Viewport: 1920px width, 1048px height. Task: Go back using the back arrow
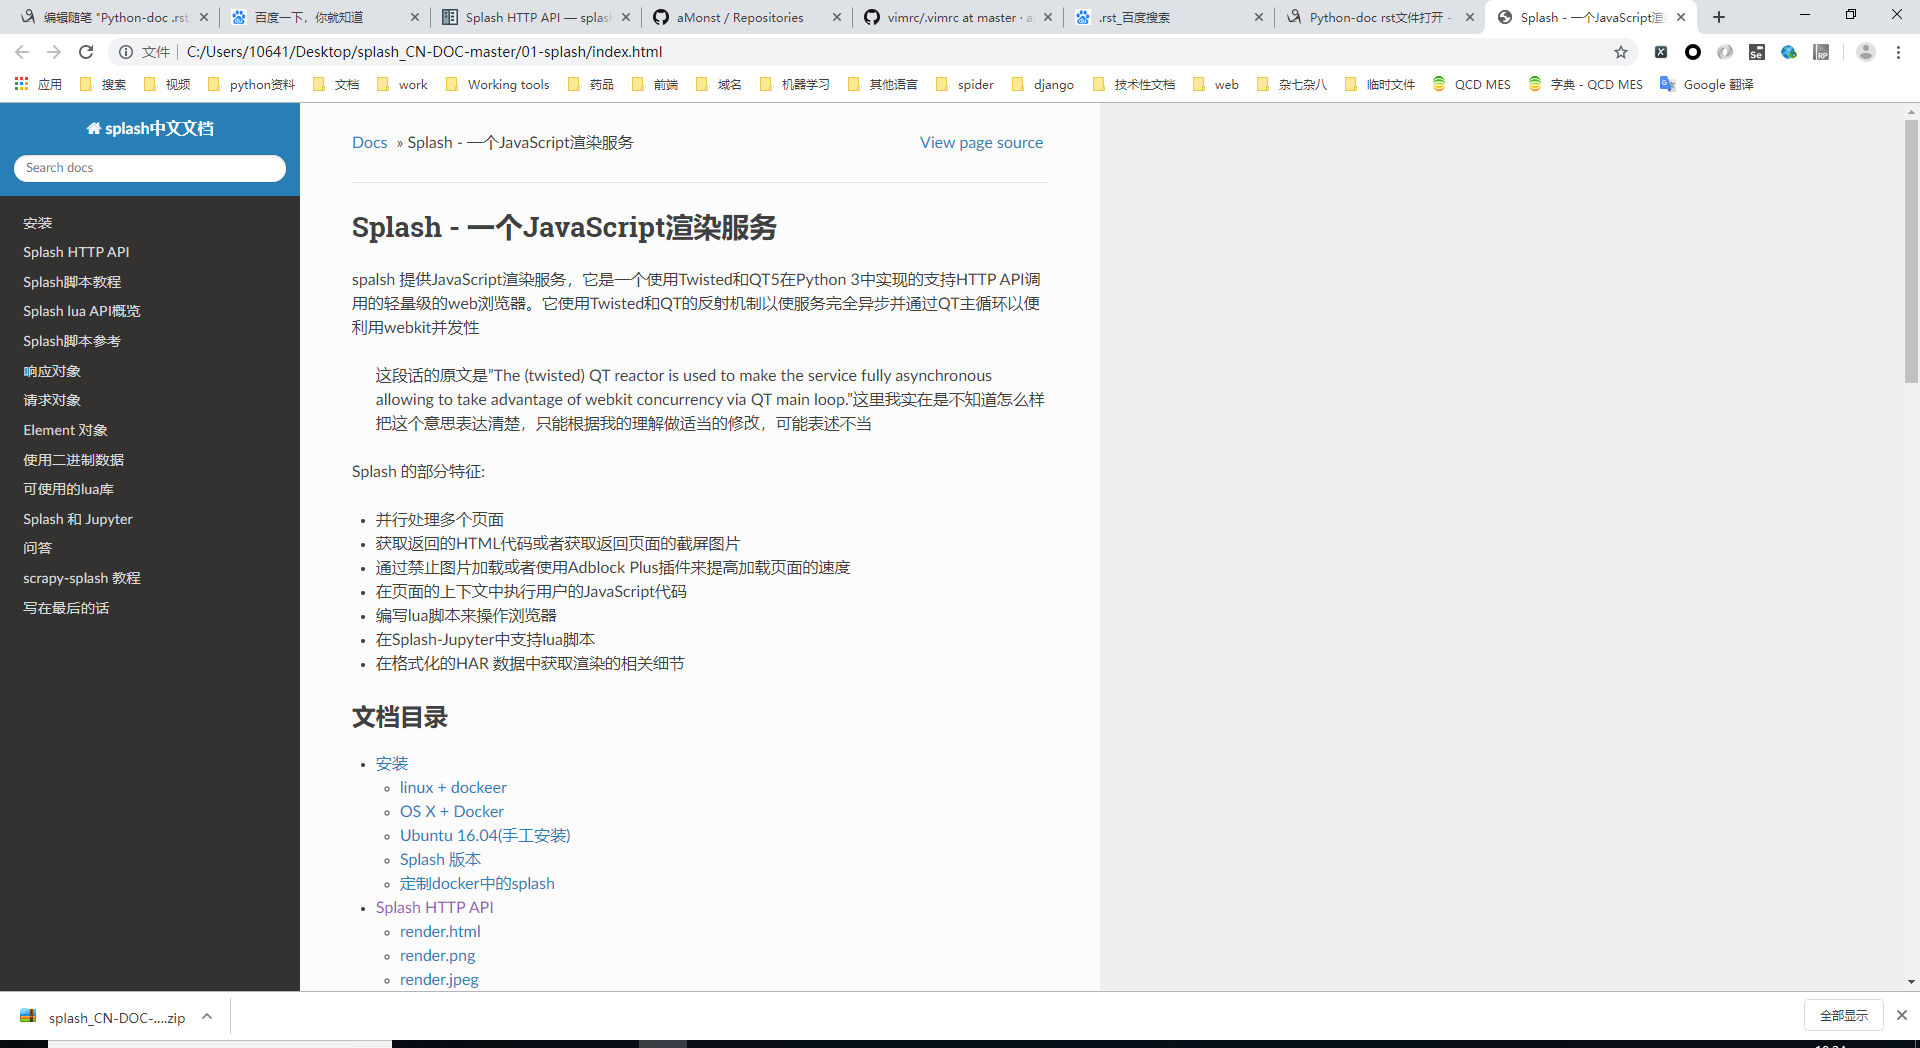pyautogui.click(x=22, y=52)
